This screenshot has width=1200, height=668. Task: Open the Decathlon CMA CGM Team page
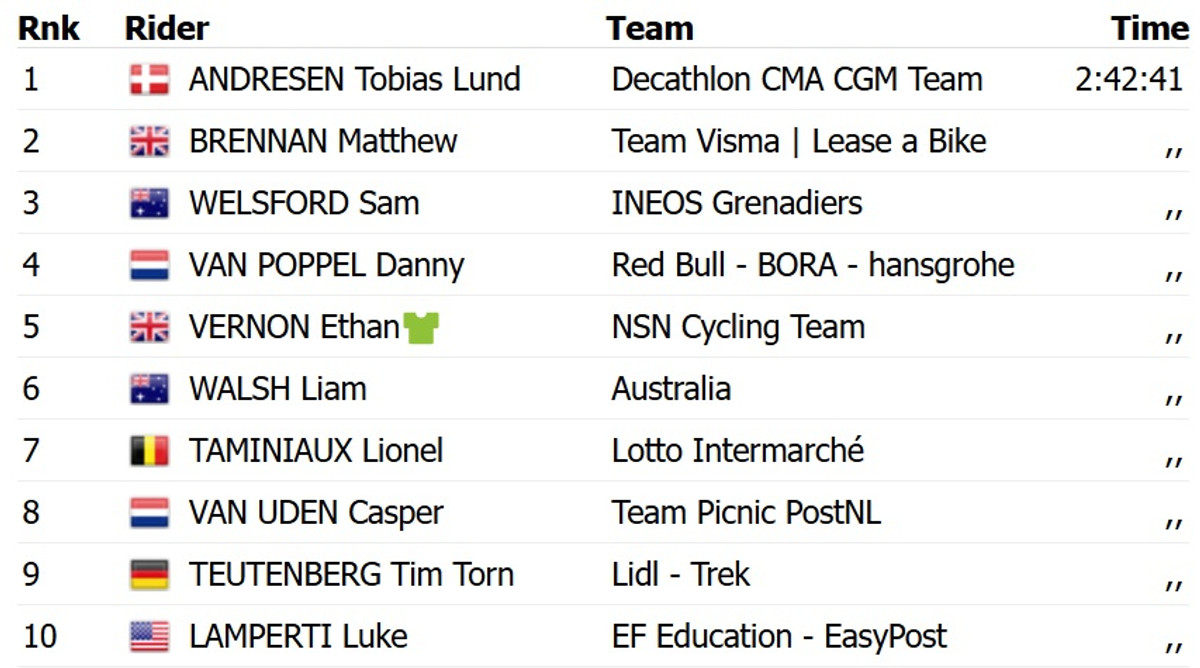tap(797, 80)
